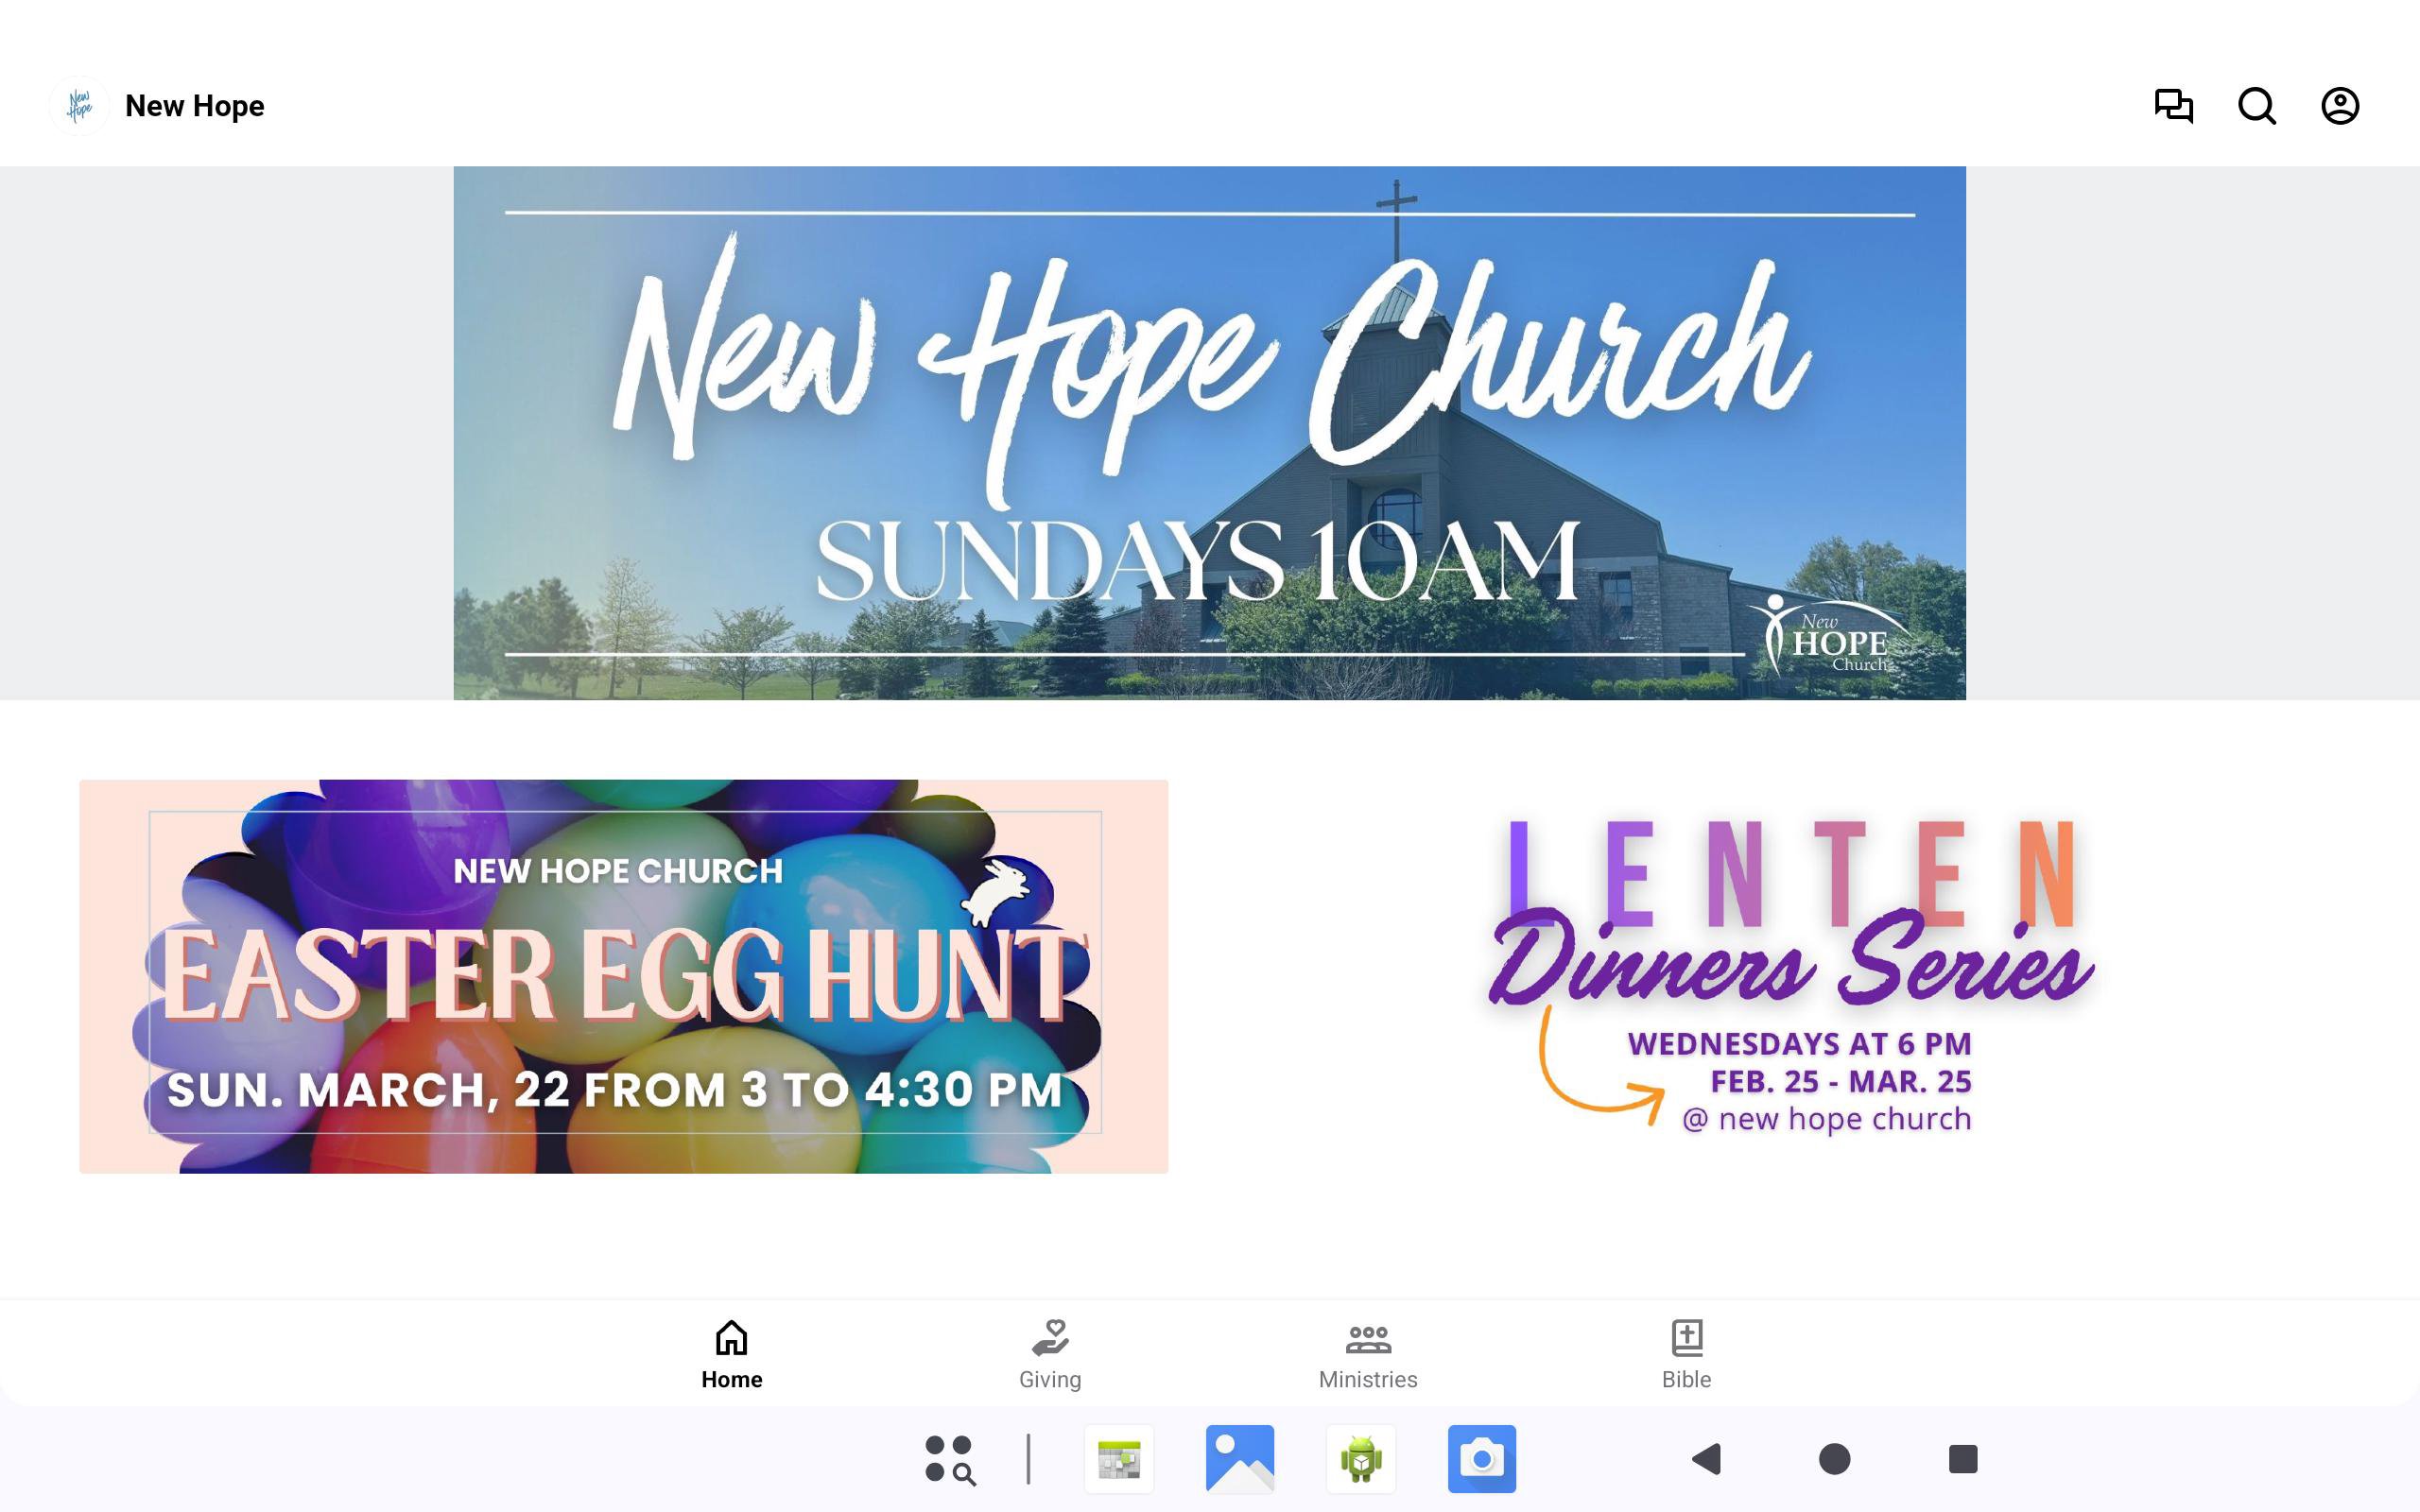Open the New Hope Church Sundays banner

pos(1209,433)
